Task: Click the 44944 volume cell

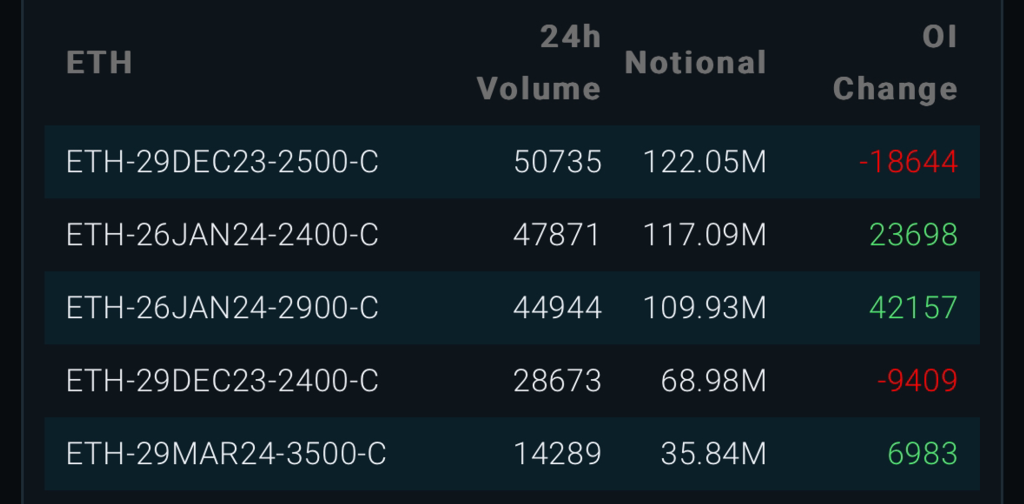Action: click(x=557, y=308)
